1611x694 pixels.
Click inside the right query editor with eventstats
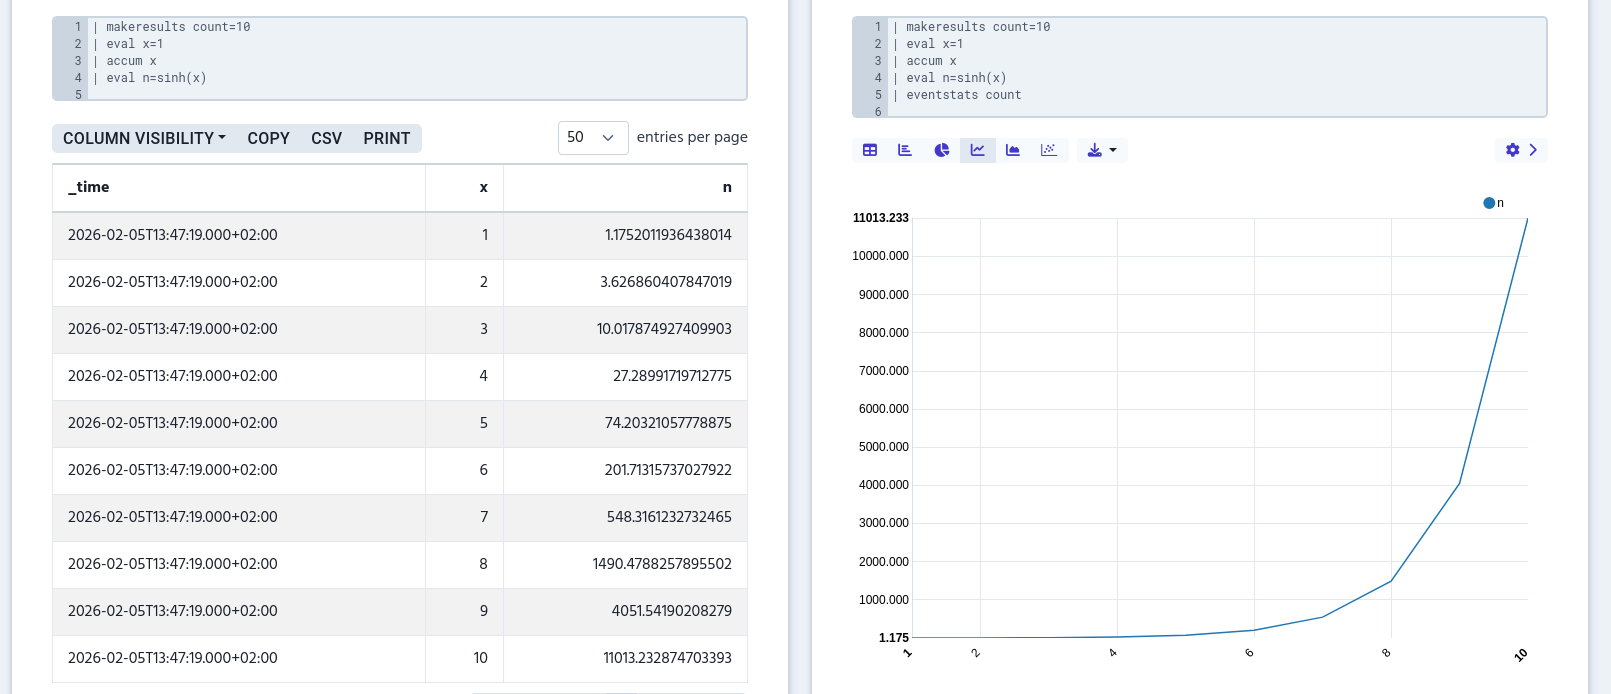1200,67
